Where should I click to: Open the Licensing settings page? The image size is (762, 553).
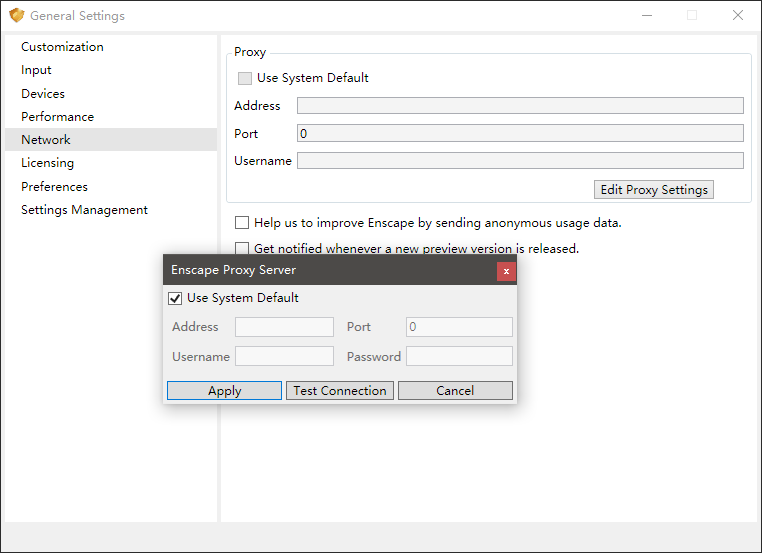(x=111, y=163)
